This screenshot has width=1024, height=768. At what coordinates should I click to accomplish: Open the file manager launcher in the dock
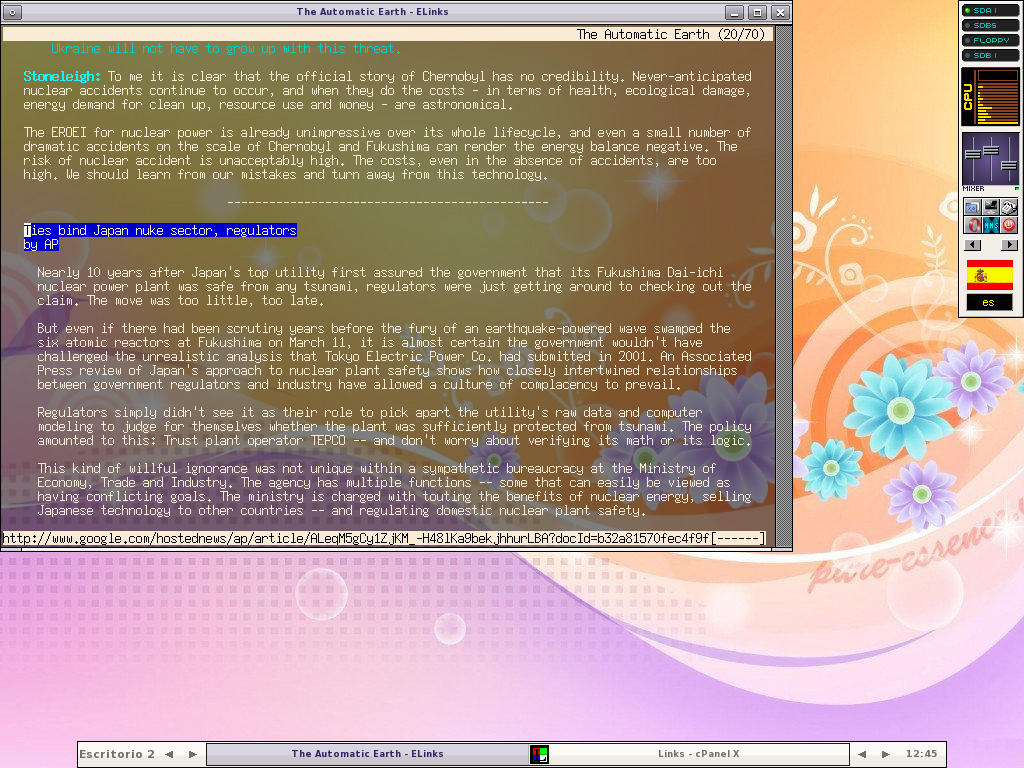pyautogui.click(x=973, y=207)
